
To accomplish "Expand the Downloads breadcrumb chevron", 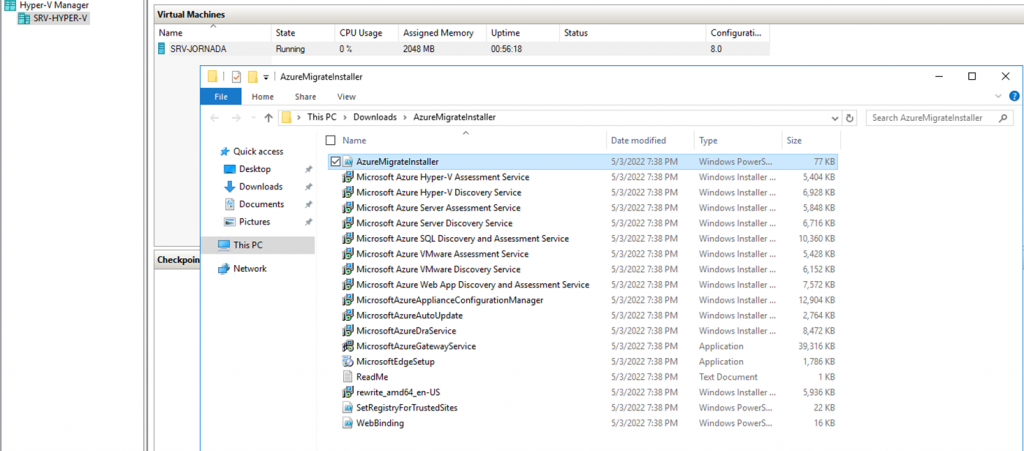I will [x=405, y=117].
